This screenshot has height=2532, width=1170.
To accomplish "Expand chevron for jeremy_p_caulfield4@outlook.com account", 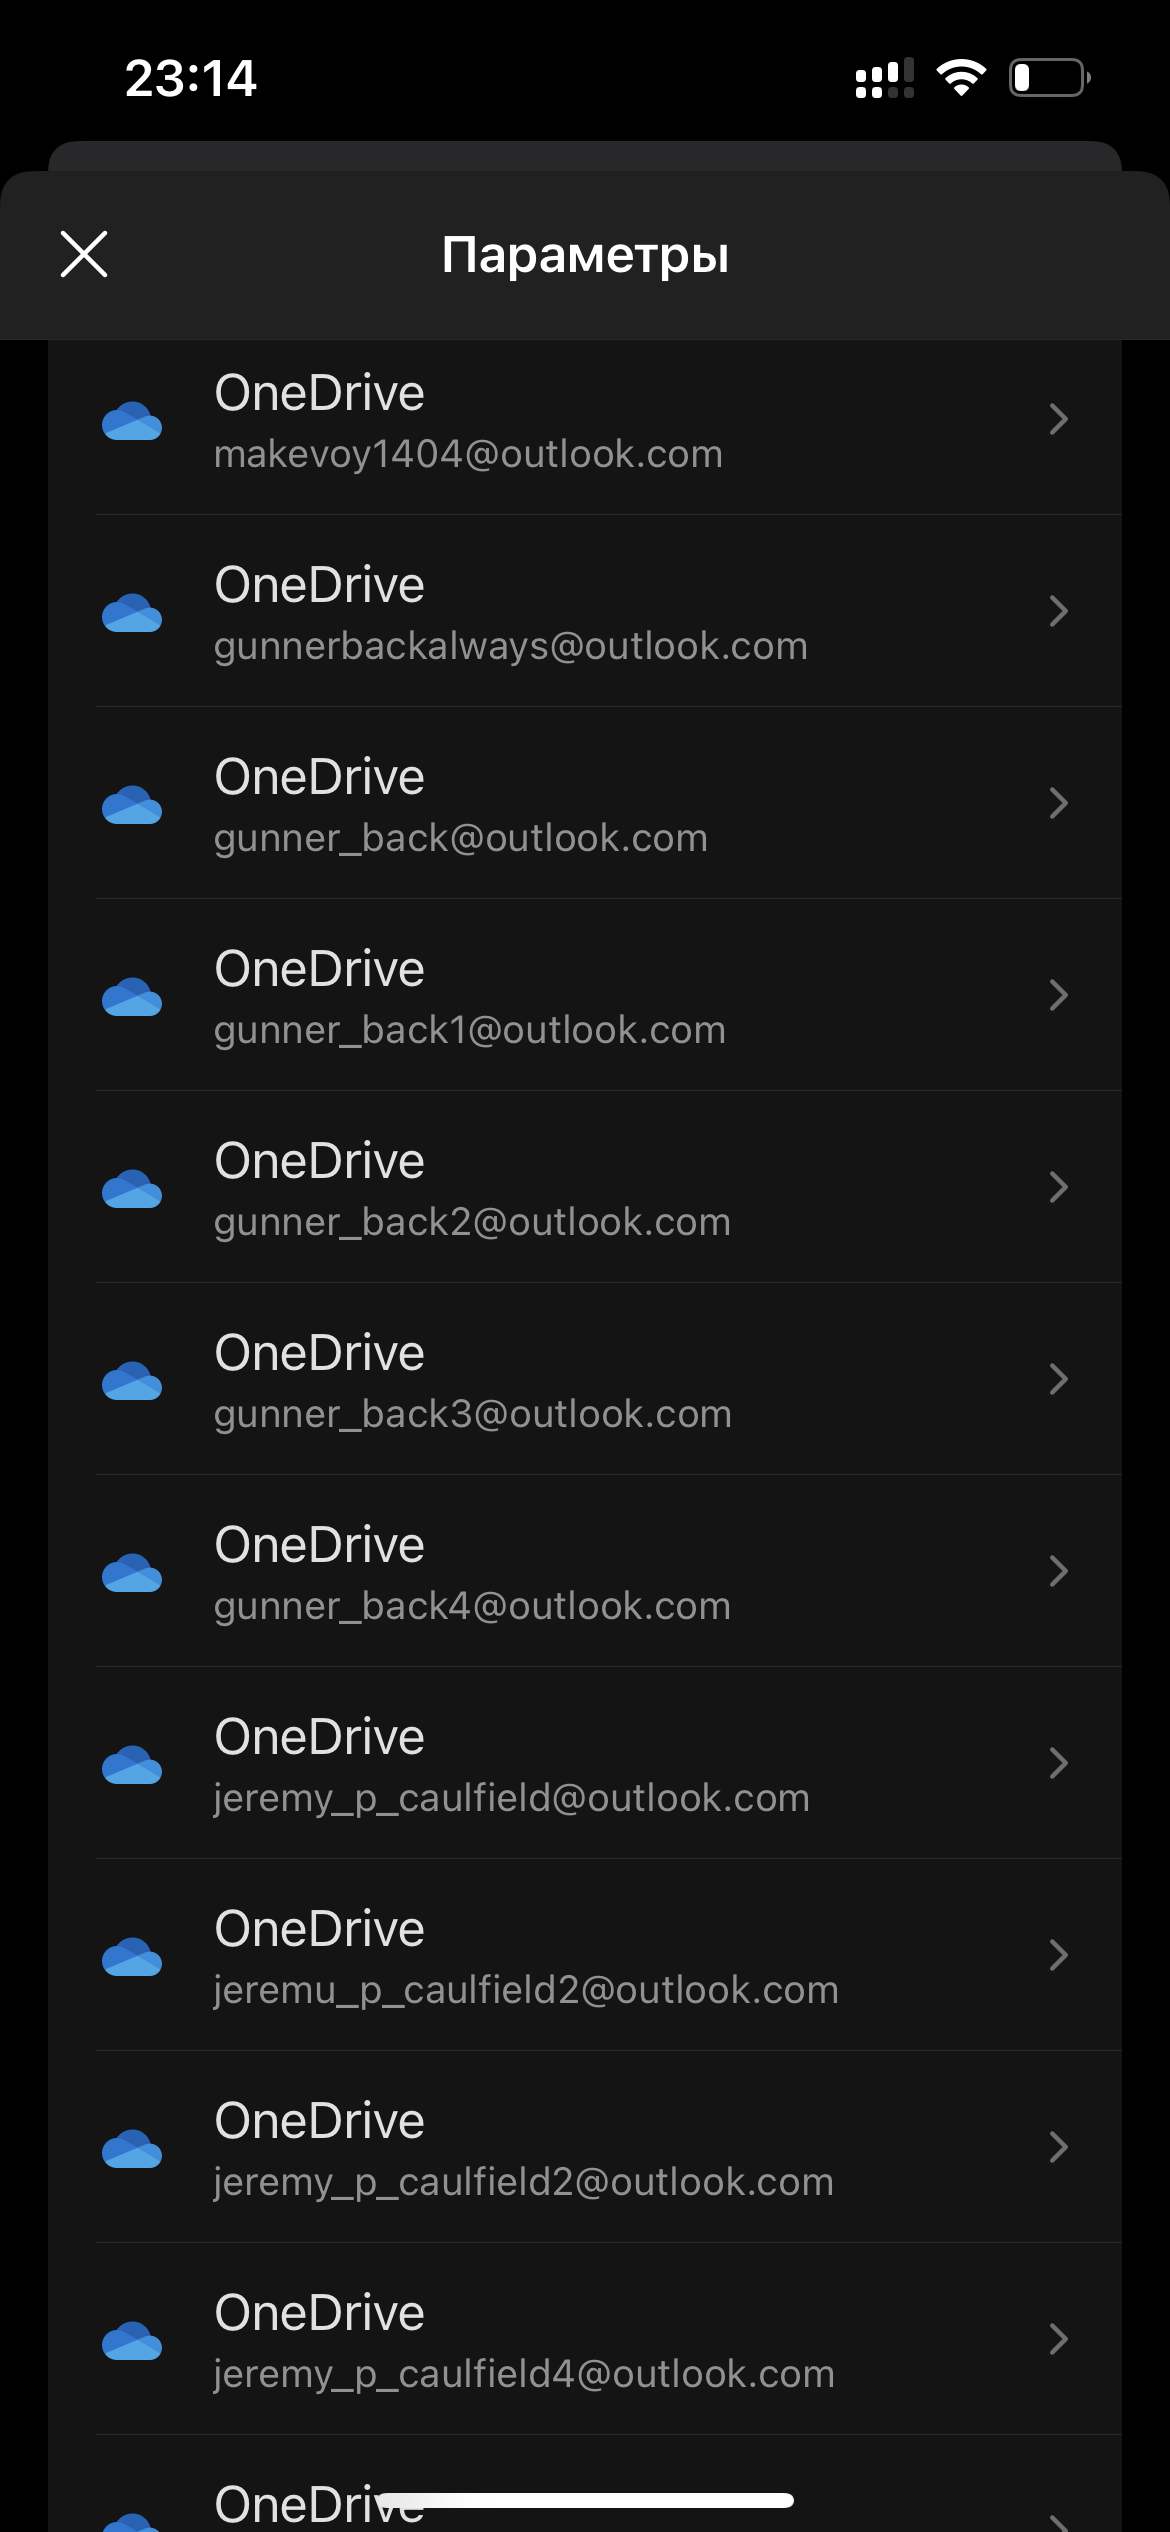I will (1059, 2339).
